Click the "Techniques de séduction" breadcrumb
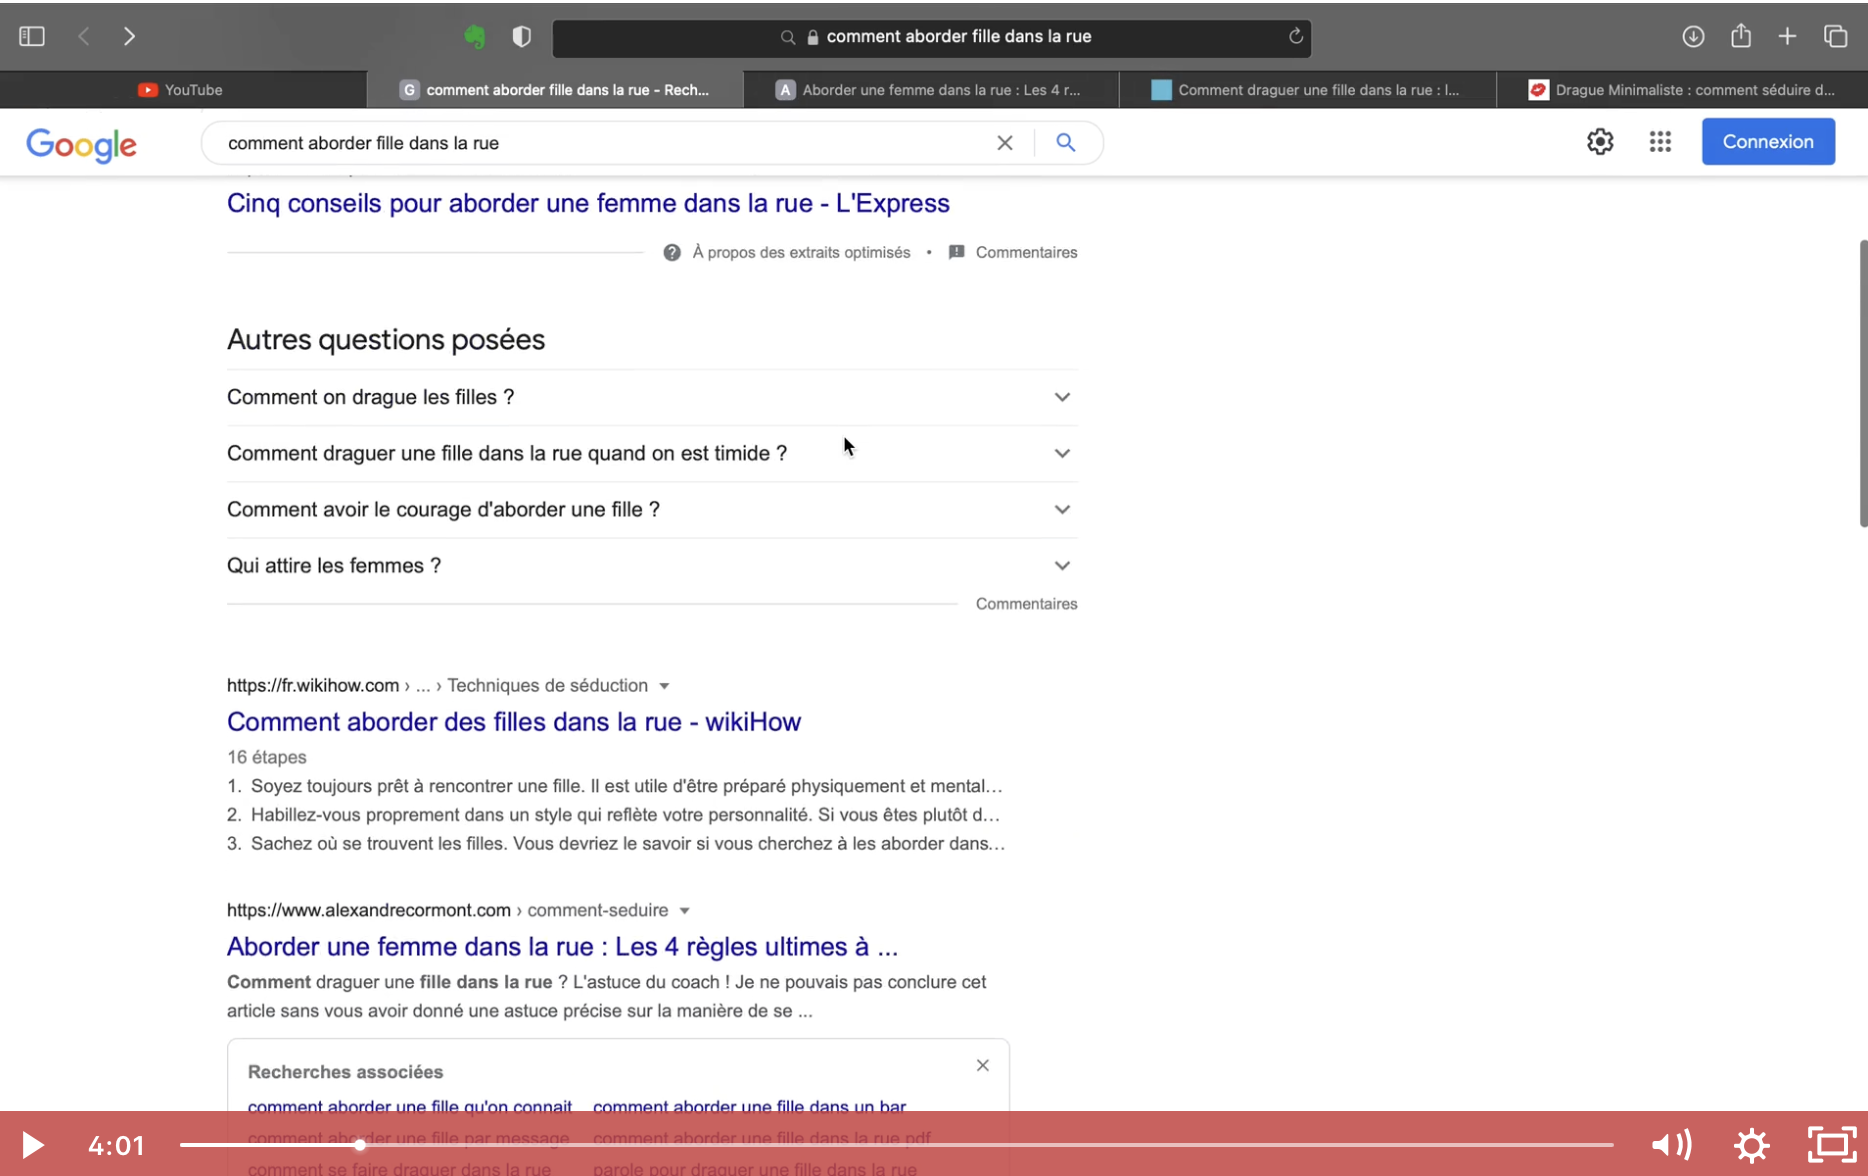1868x1176 pixels. point(547,686)
